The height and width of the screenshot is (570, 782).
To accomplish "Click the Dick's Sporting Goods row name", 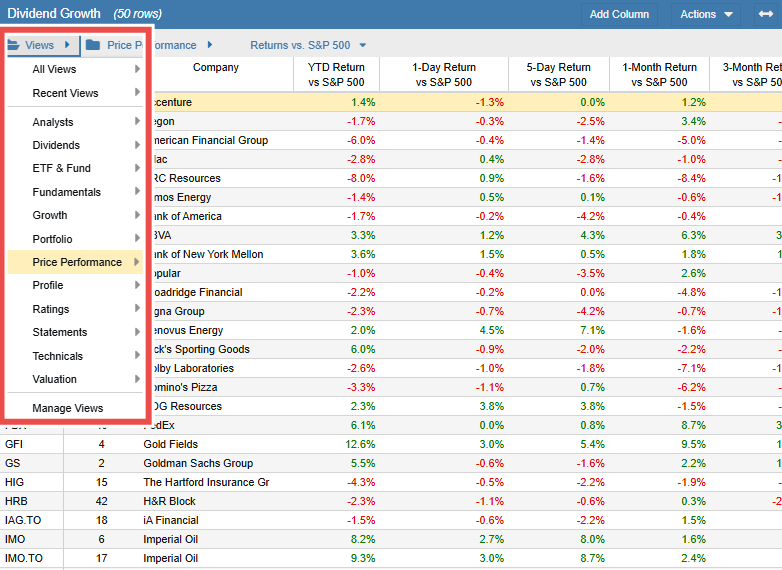I will [x=201, y=349].
